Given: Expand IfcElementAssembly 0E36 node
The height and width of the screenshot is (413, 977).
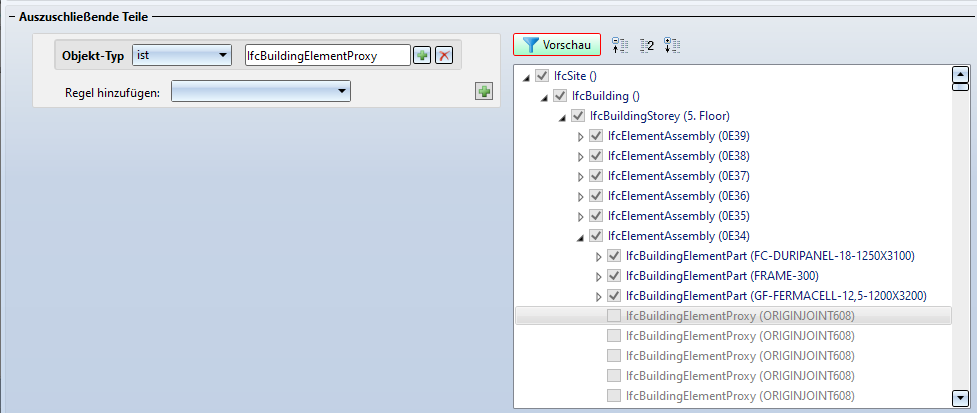Looking at the screenshot, I should coord(581,196).
